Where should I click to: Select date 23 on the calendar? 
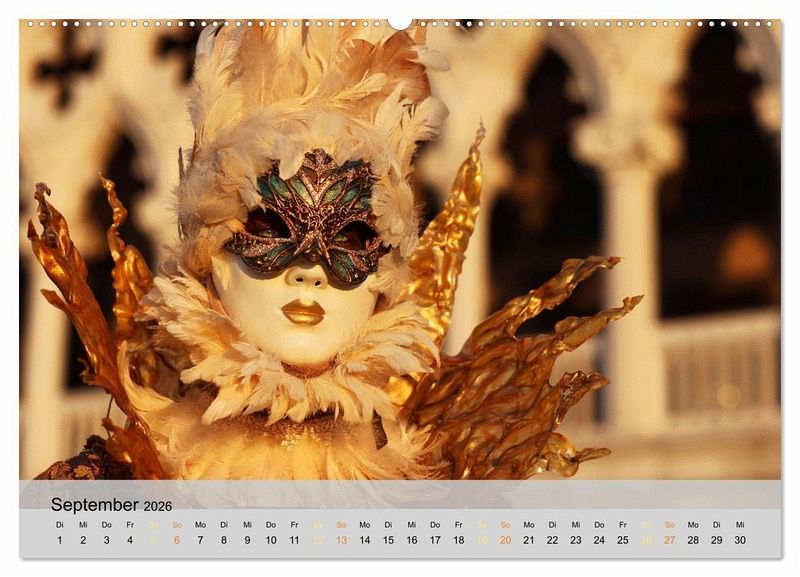[575, 540]
